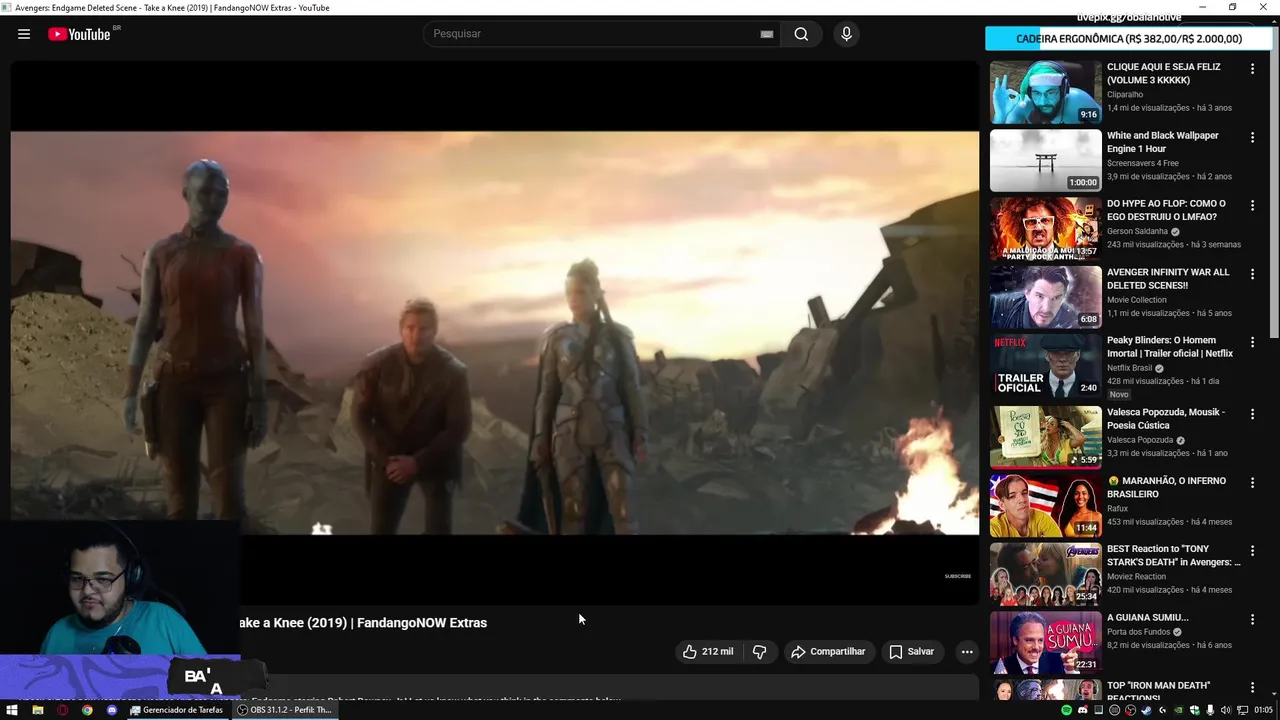Play A GUIANA SUMIU thumbnail
Screen dimensions: 1280x720
1045,642
